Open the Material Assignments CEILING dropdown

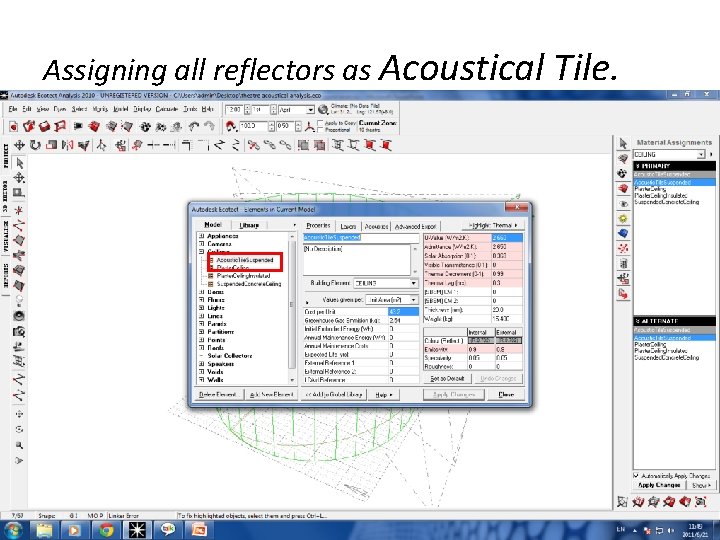point(701,154)
